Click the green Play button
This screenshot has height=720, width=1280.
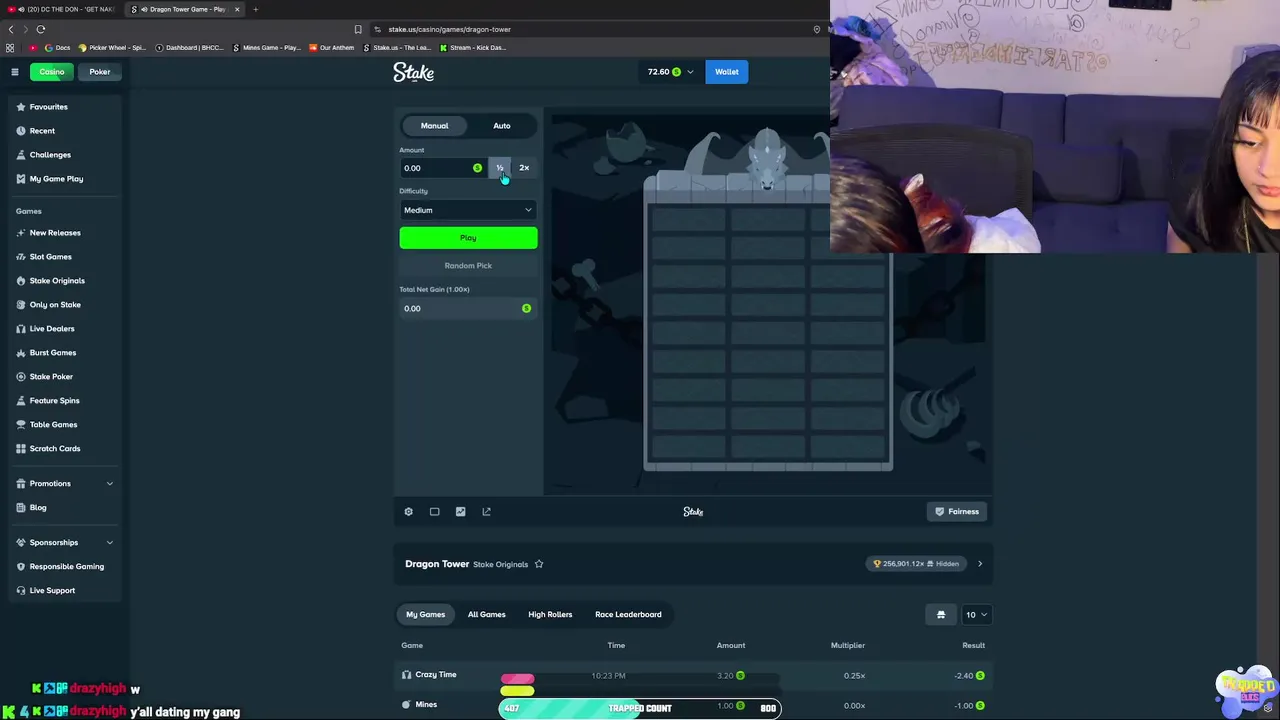click(468, 238)
